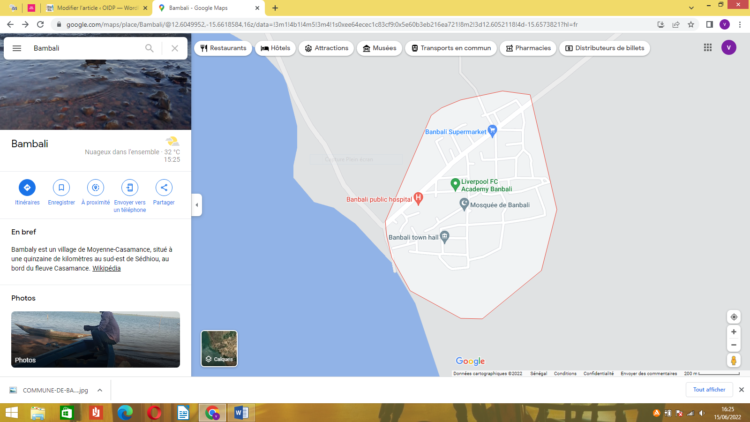Filter map by Restaurants
The image size is (750, 422).
(x=223, y=48)
